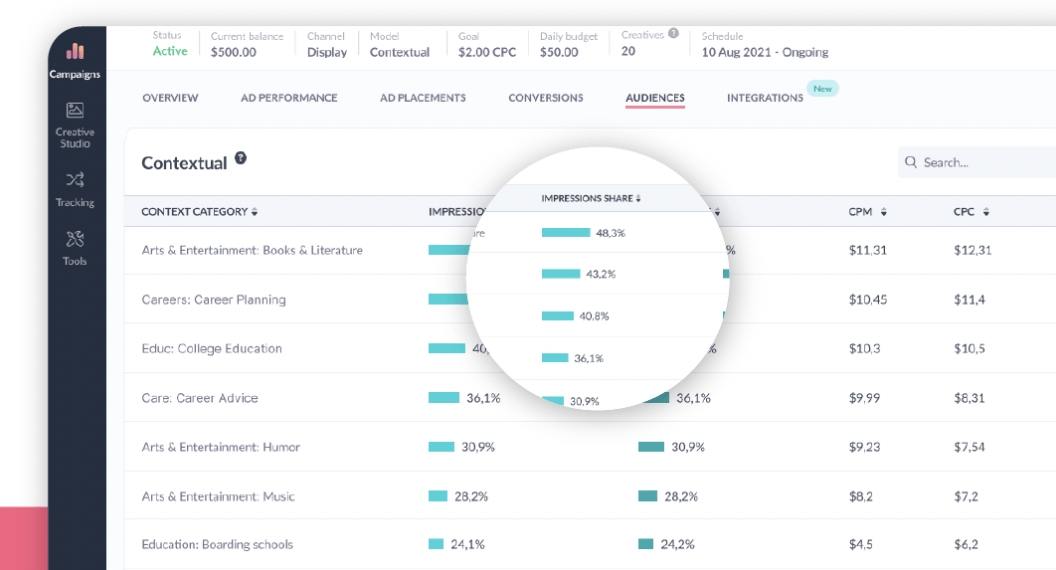Open Creative Studio in the sidebar
This screenshot has height=570, width=1056.
(75, 111)
